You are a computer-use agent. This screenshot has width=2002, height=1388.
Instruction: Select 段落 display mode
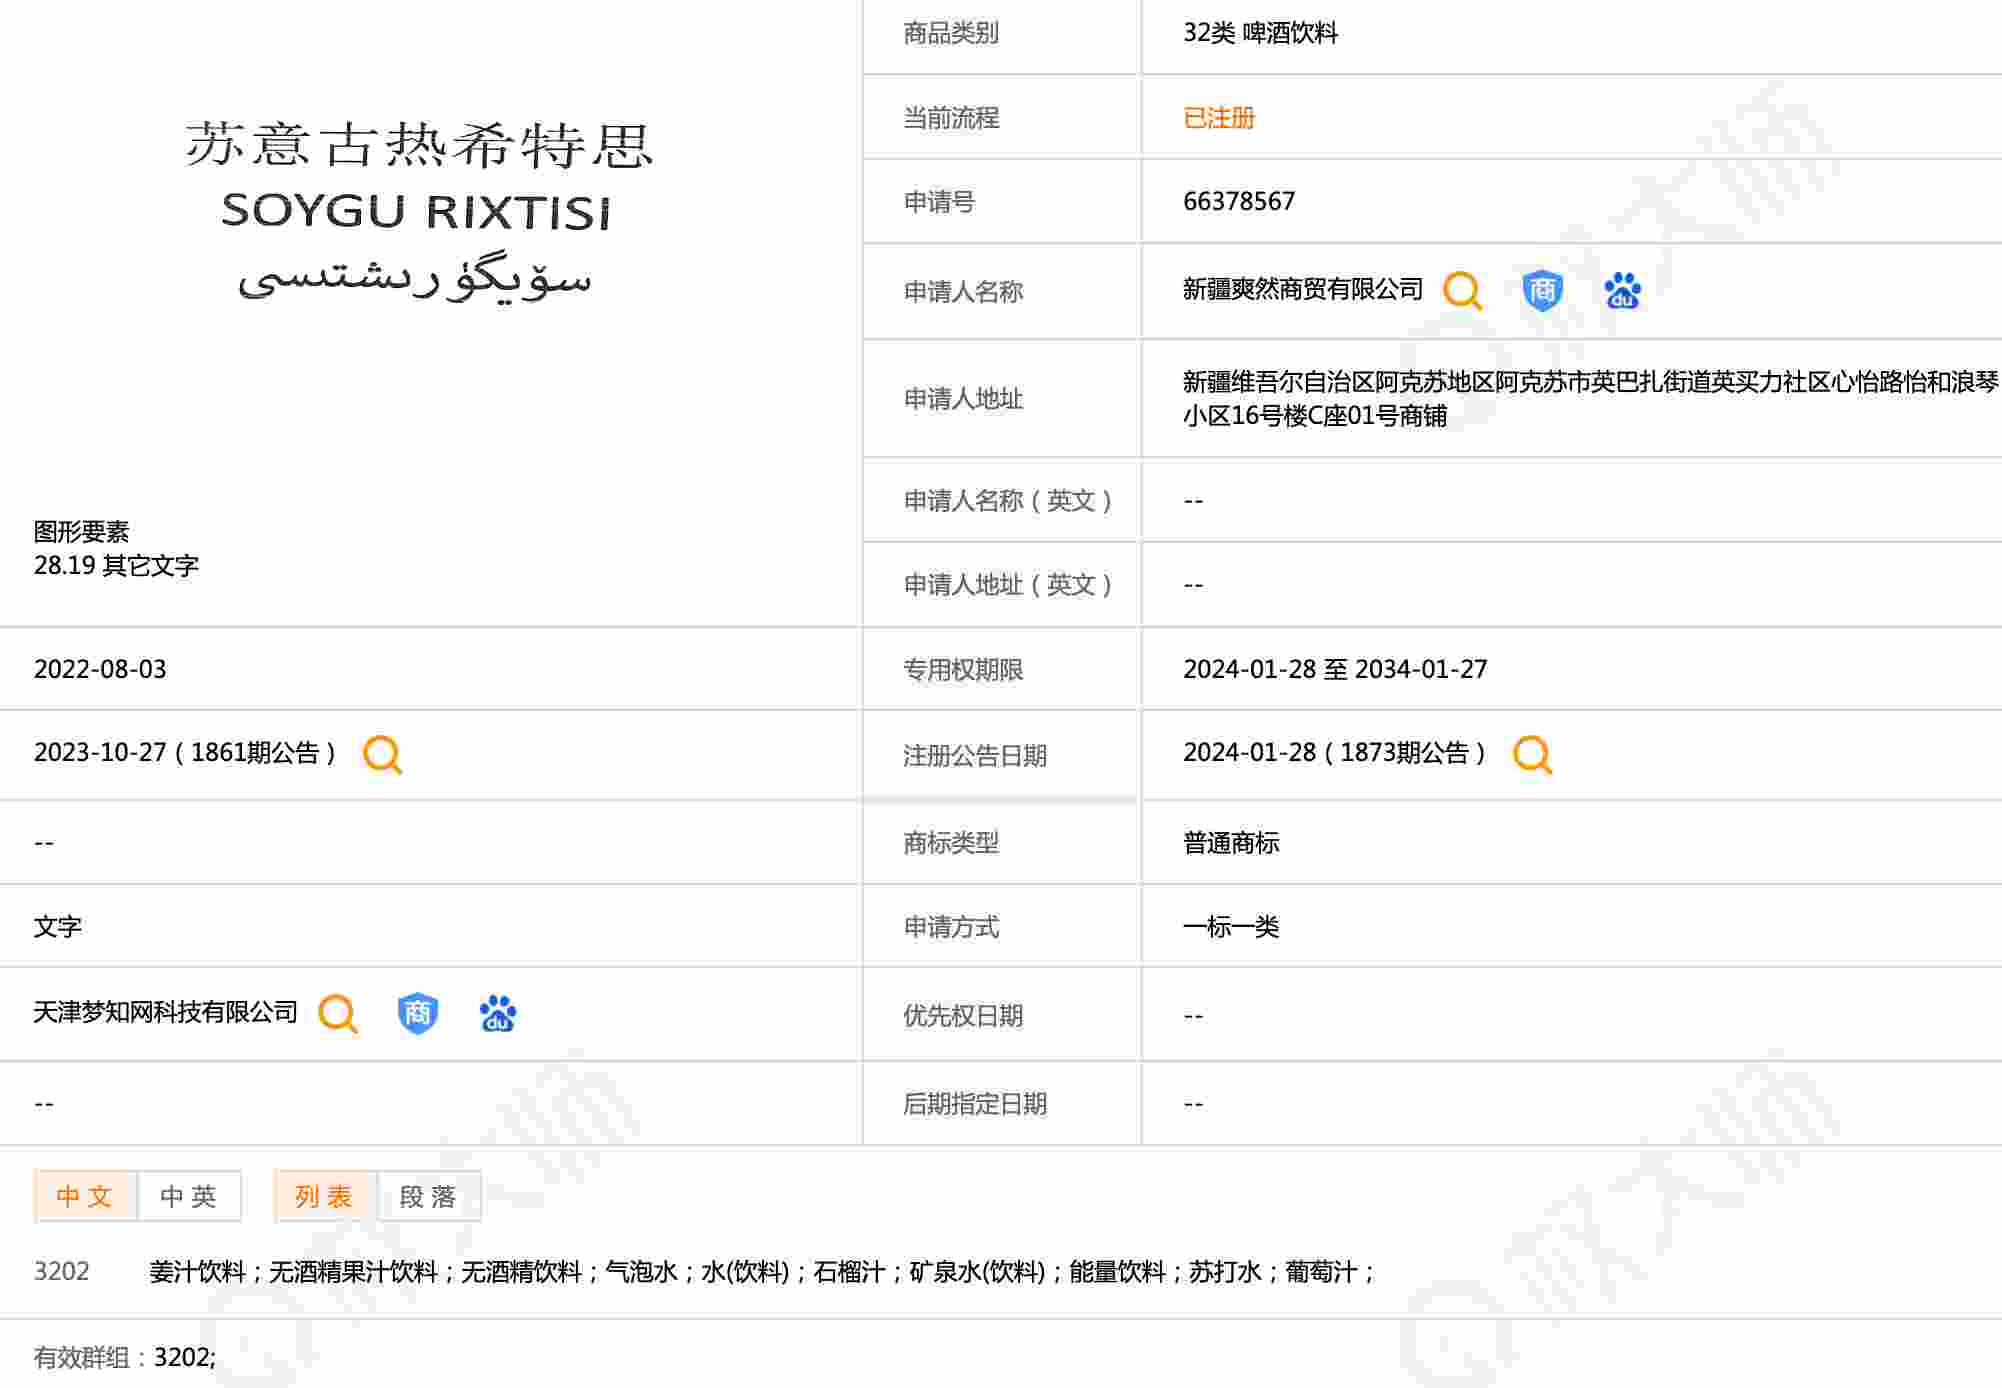tap(429, 1196)
